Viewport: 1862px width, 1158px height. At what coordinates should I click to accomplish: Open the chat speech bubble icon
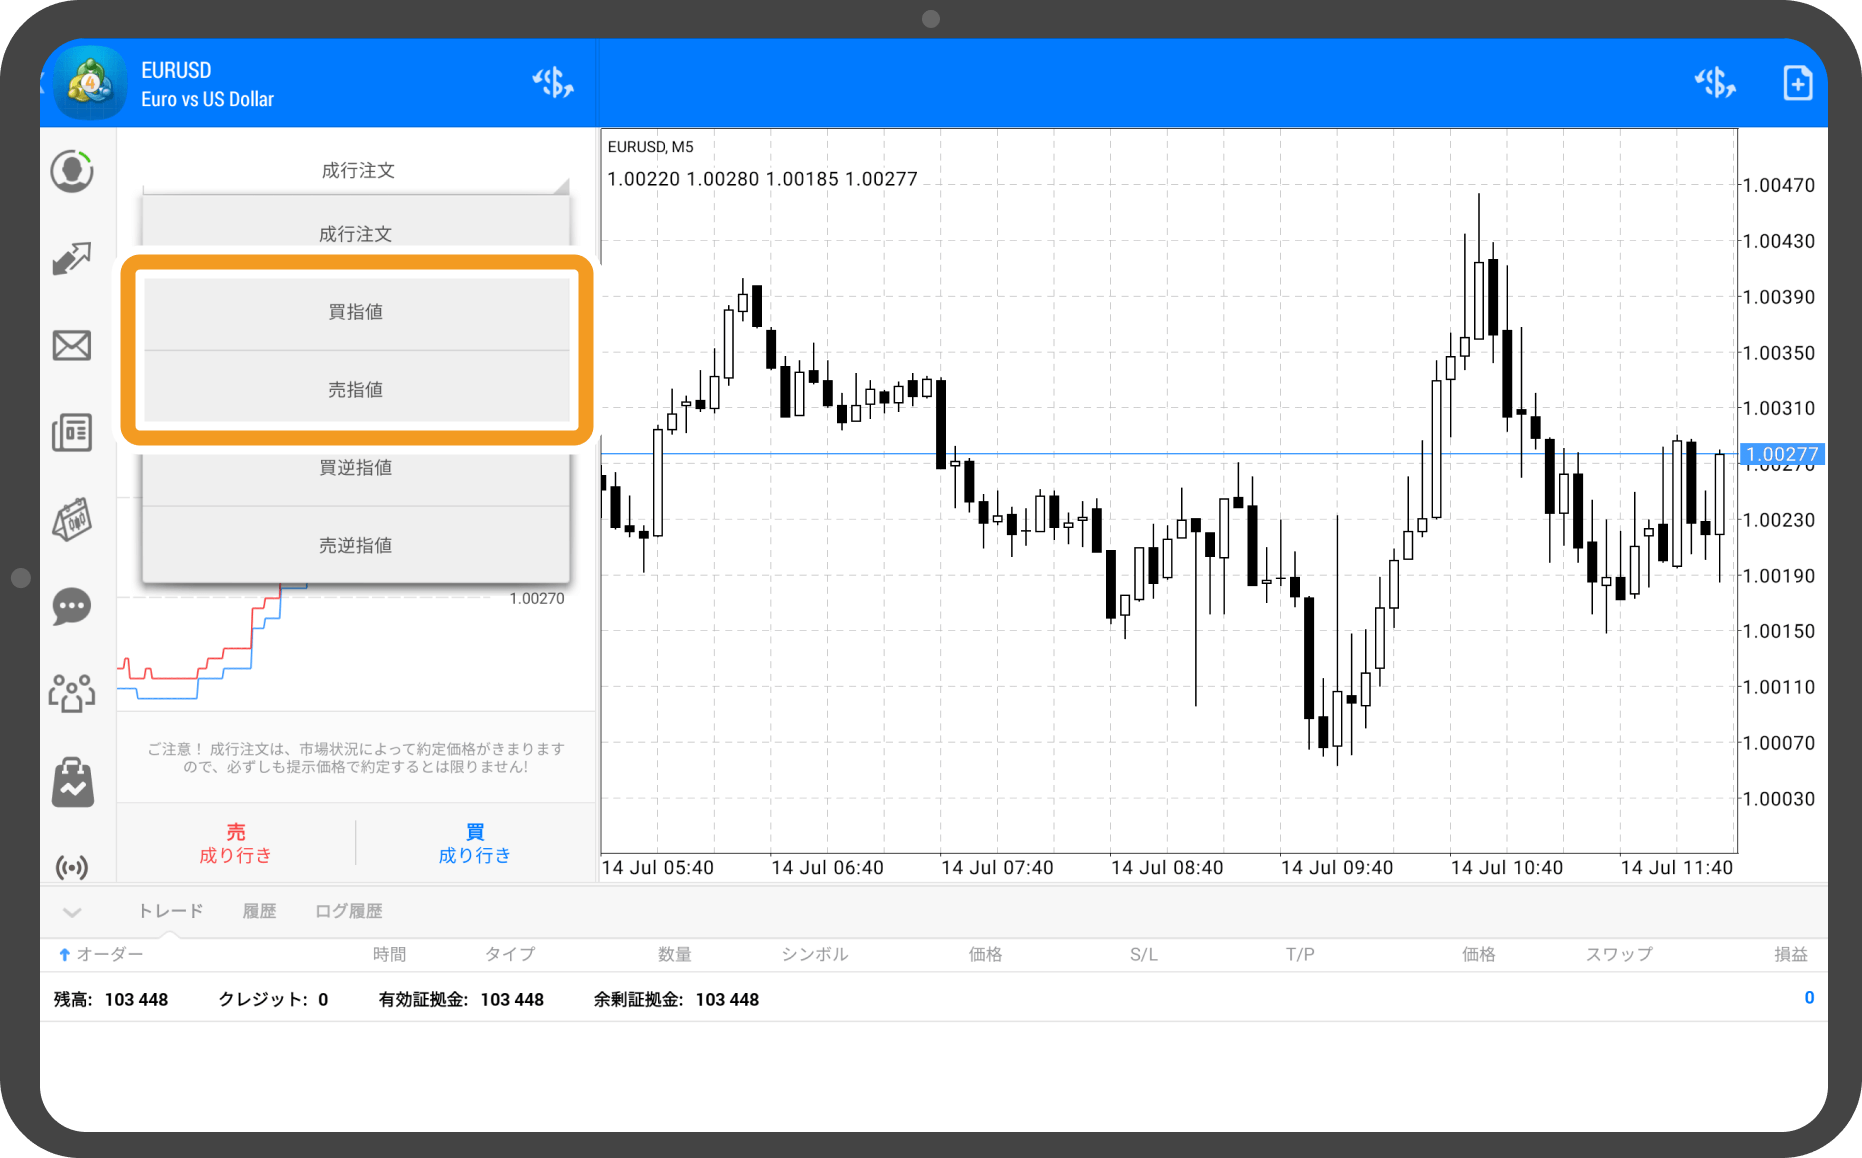(72, 607)
